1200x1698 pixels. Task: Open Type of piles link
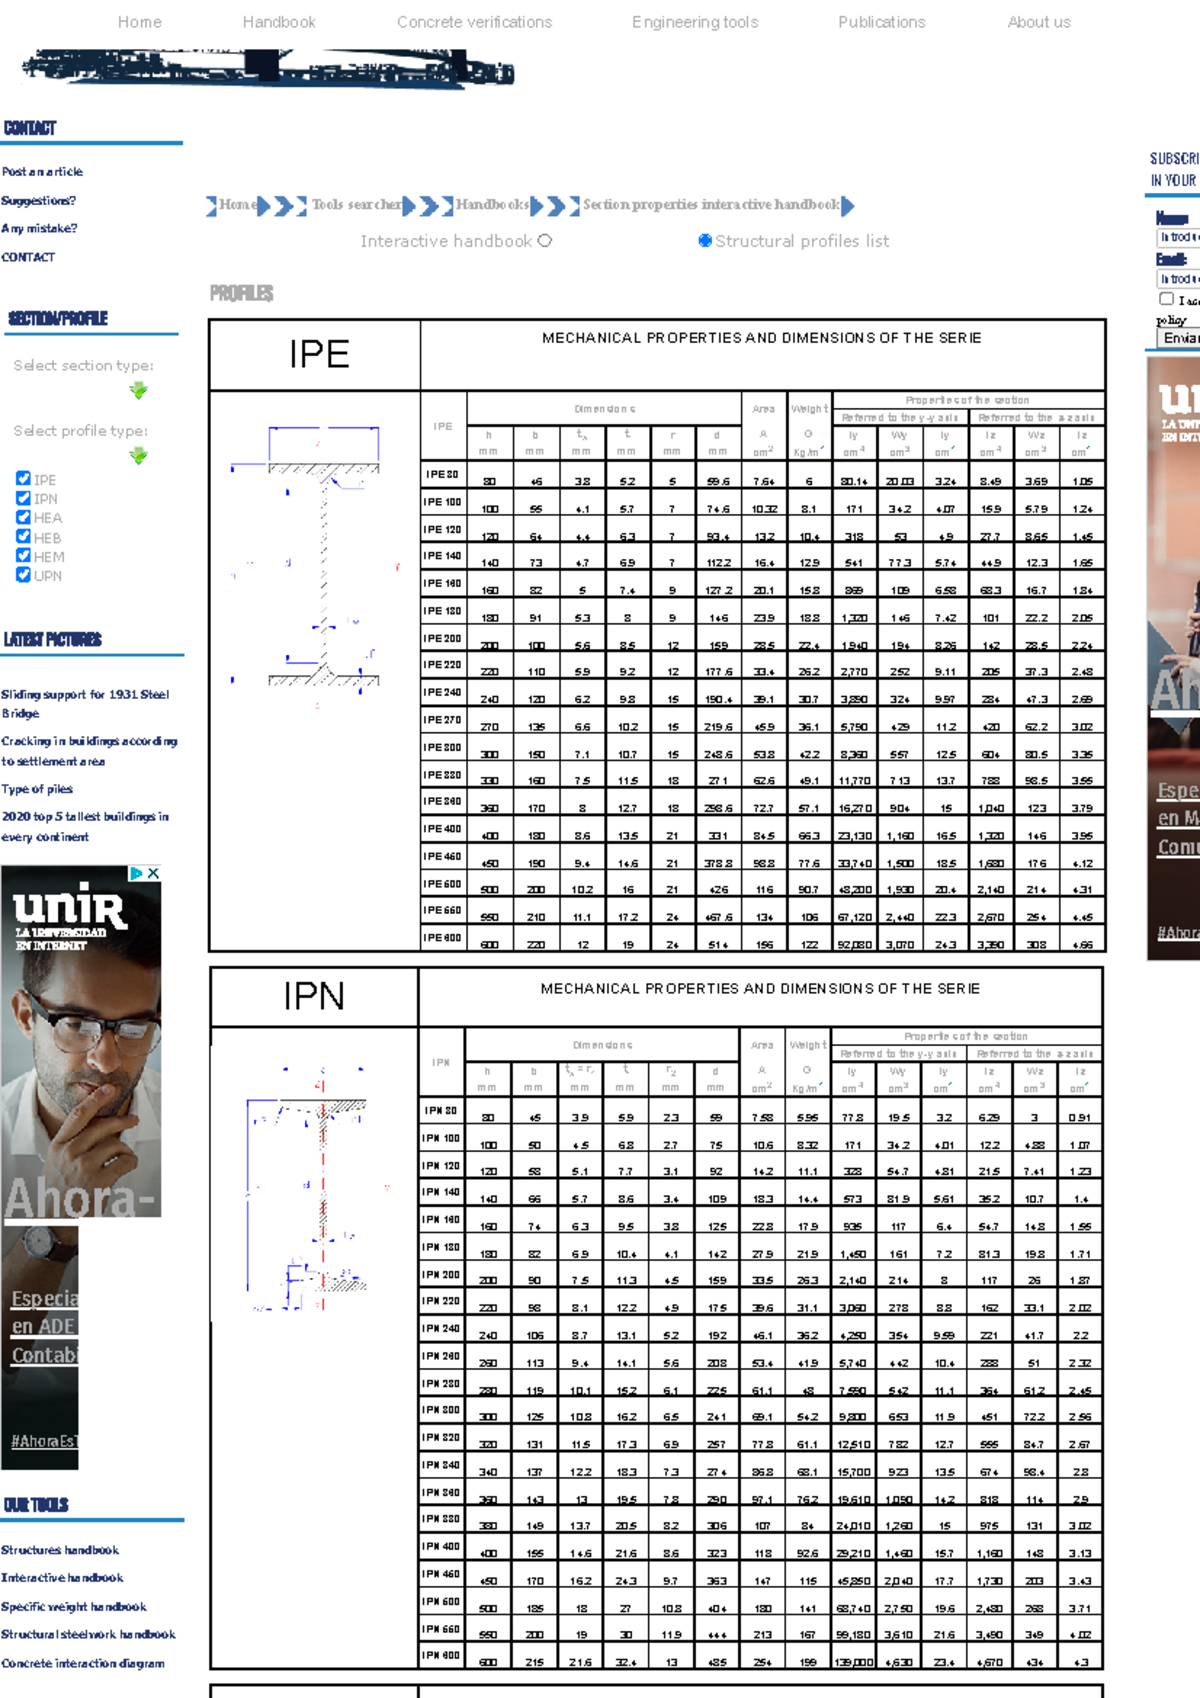pyautogui.click(x=37, y=789)
